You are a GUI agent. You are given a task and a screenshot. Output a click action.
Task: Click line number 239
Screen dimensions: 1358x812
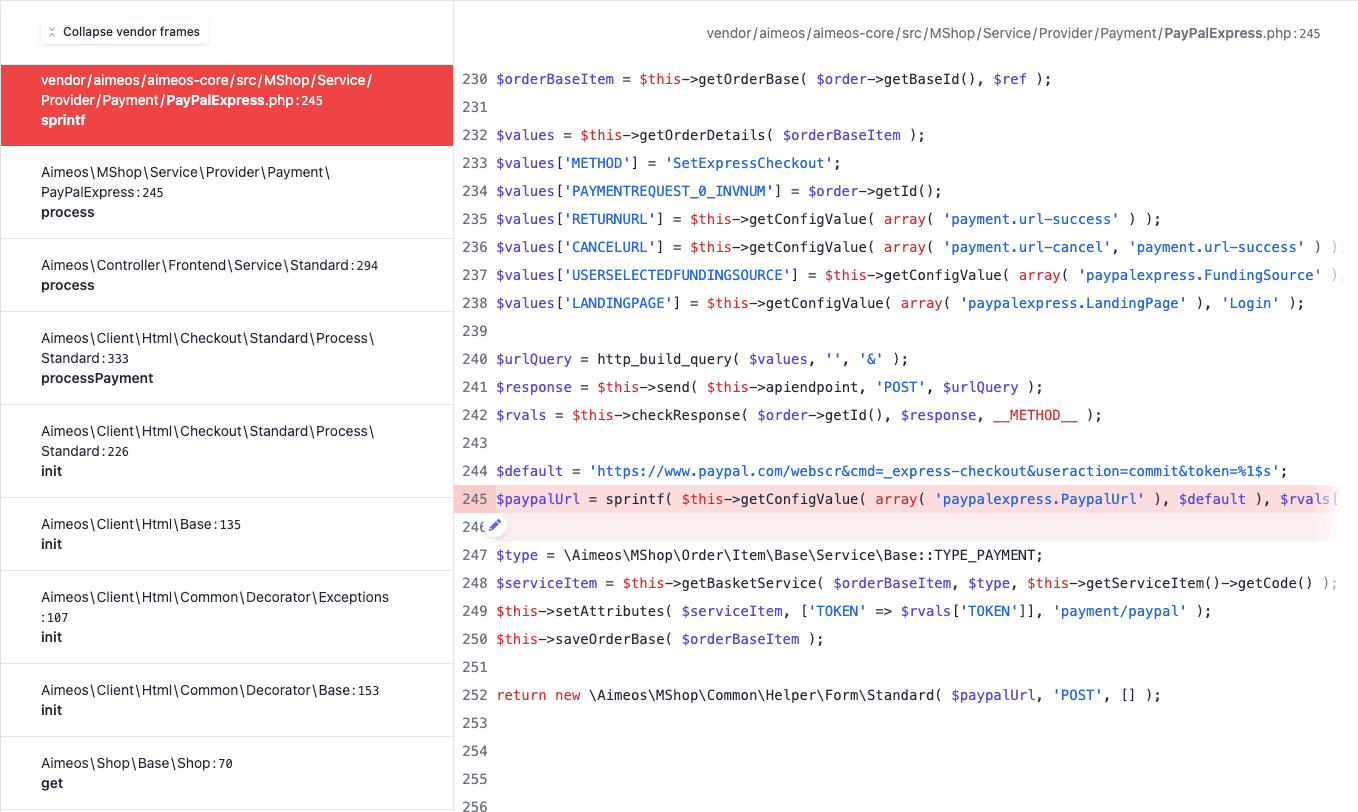click(x=475, y=331)
